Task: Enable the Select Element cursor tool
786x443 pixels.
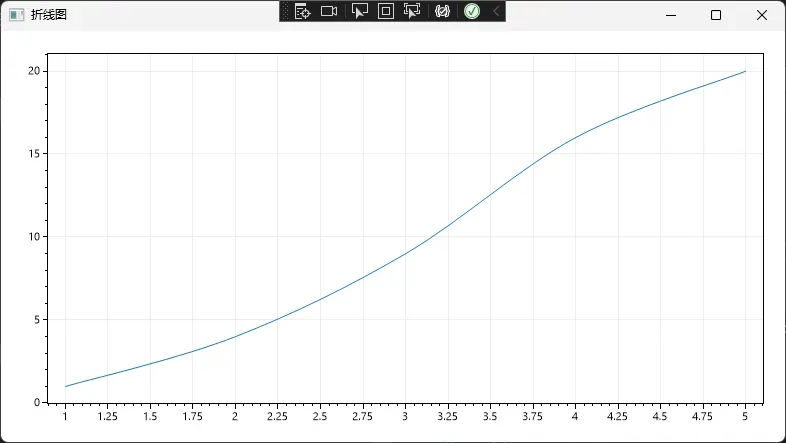Action: point(360,11)
